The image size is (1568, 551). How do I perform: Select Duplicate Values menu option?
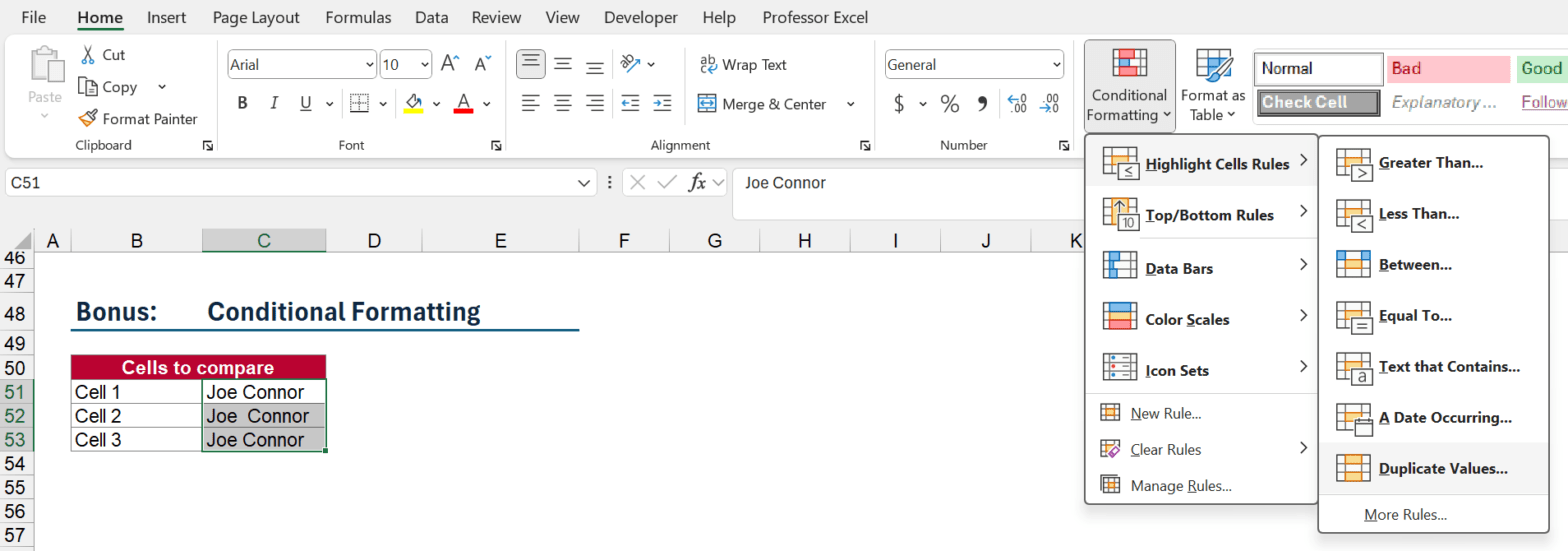(1442, 468)
